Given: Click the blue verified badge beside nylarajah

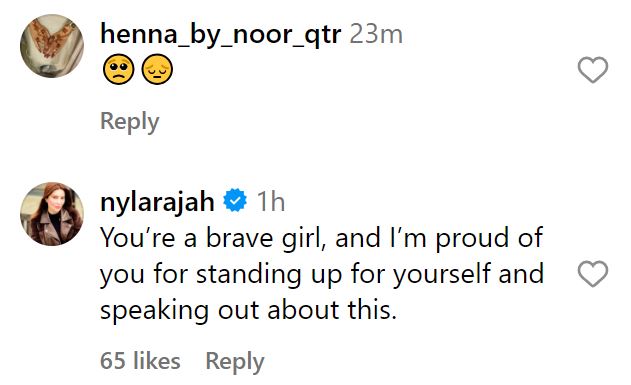Looking at the screenshot, I should click(235, 200).
